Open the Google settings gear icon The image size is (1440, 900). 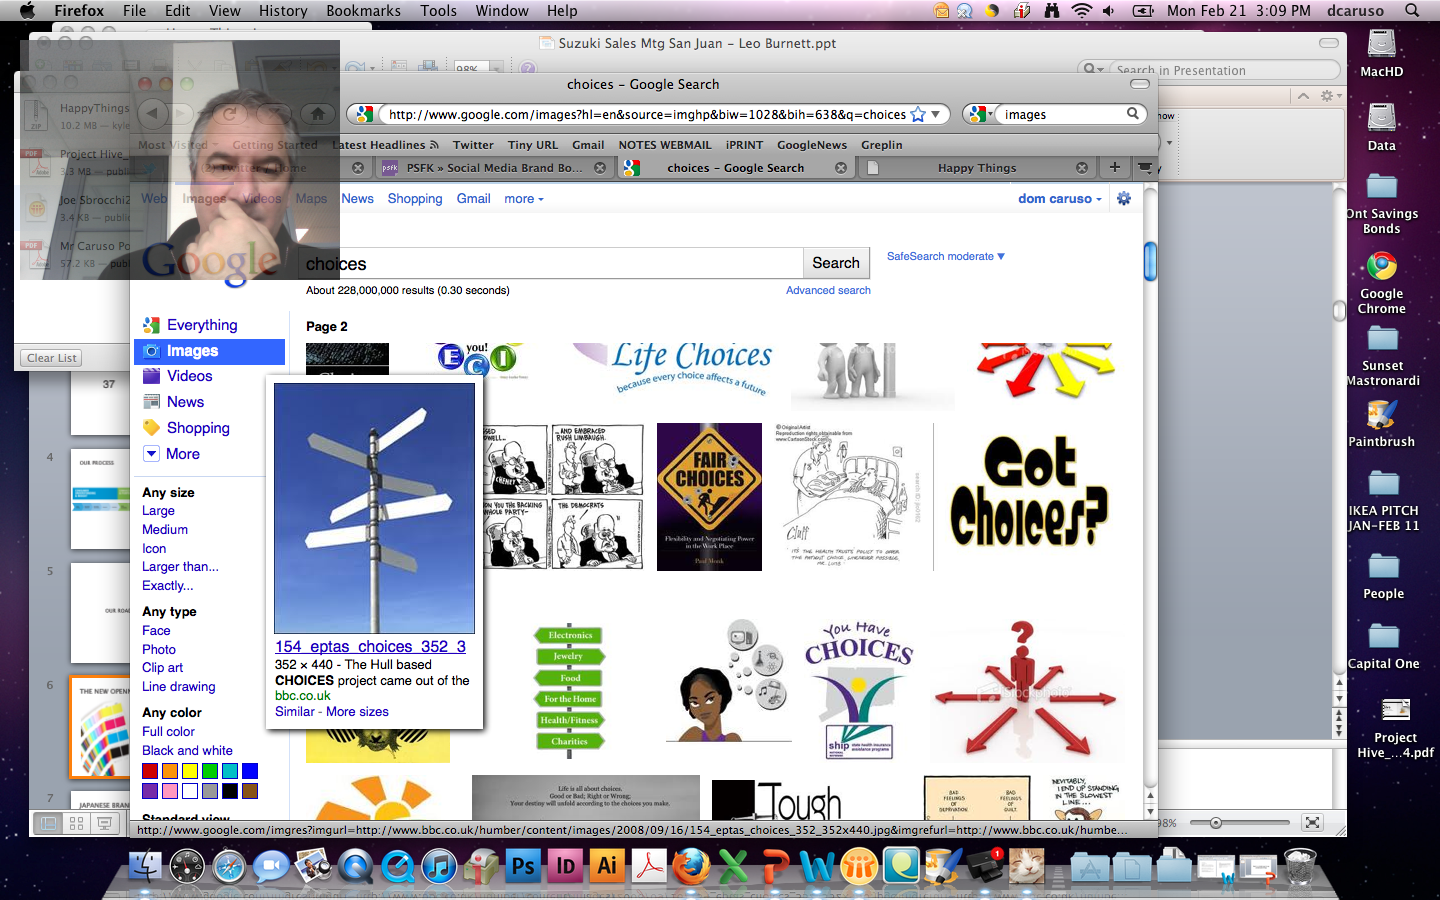(1124, 199)
